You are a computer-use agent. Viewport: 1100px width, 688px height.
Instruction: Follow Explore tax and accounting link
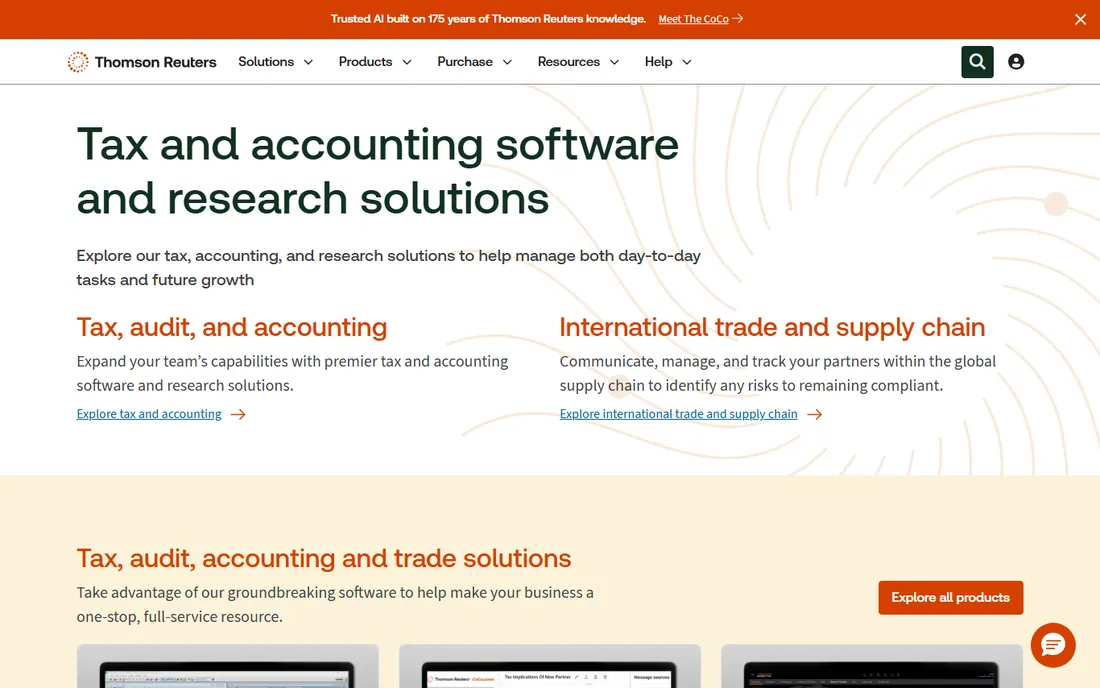149,414
